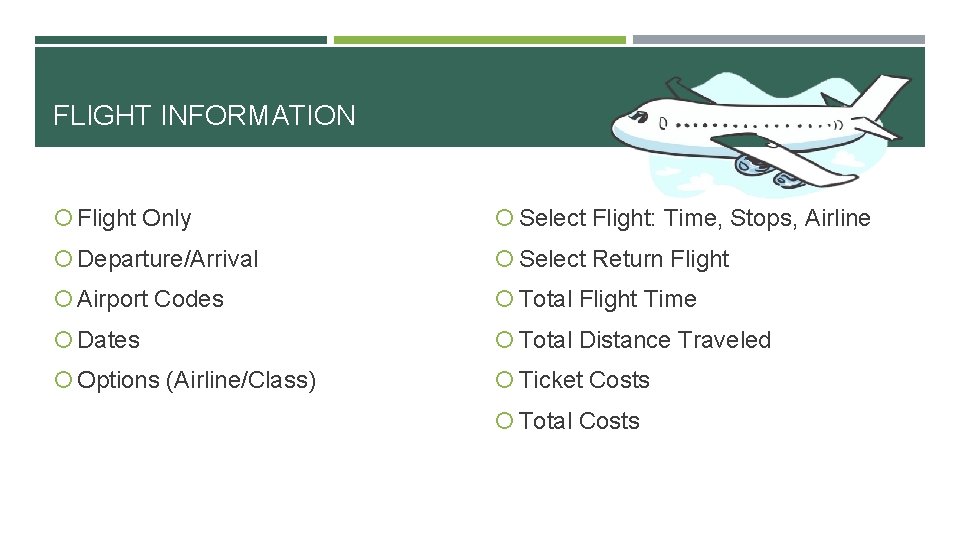Screen dimensions: 960x540
Task: Click the circle bullet marker beside Flight Only
Action: tap(62, 218)
